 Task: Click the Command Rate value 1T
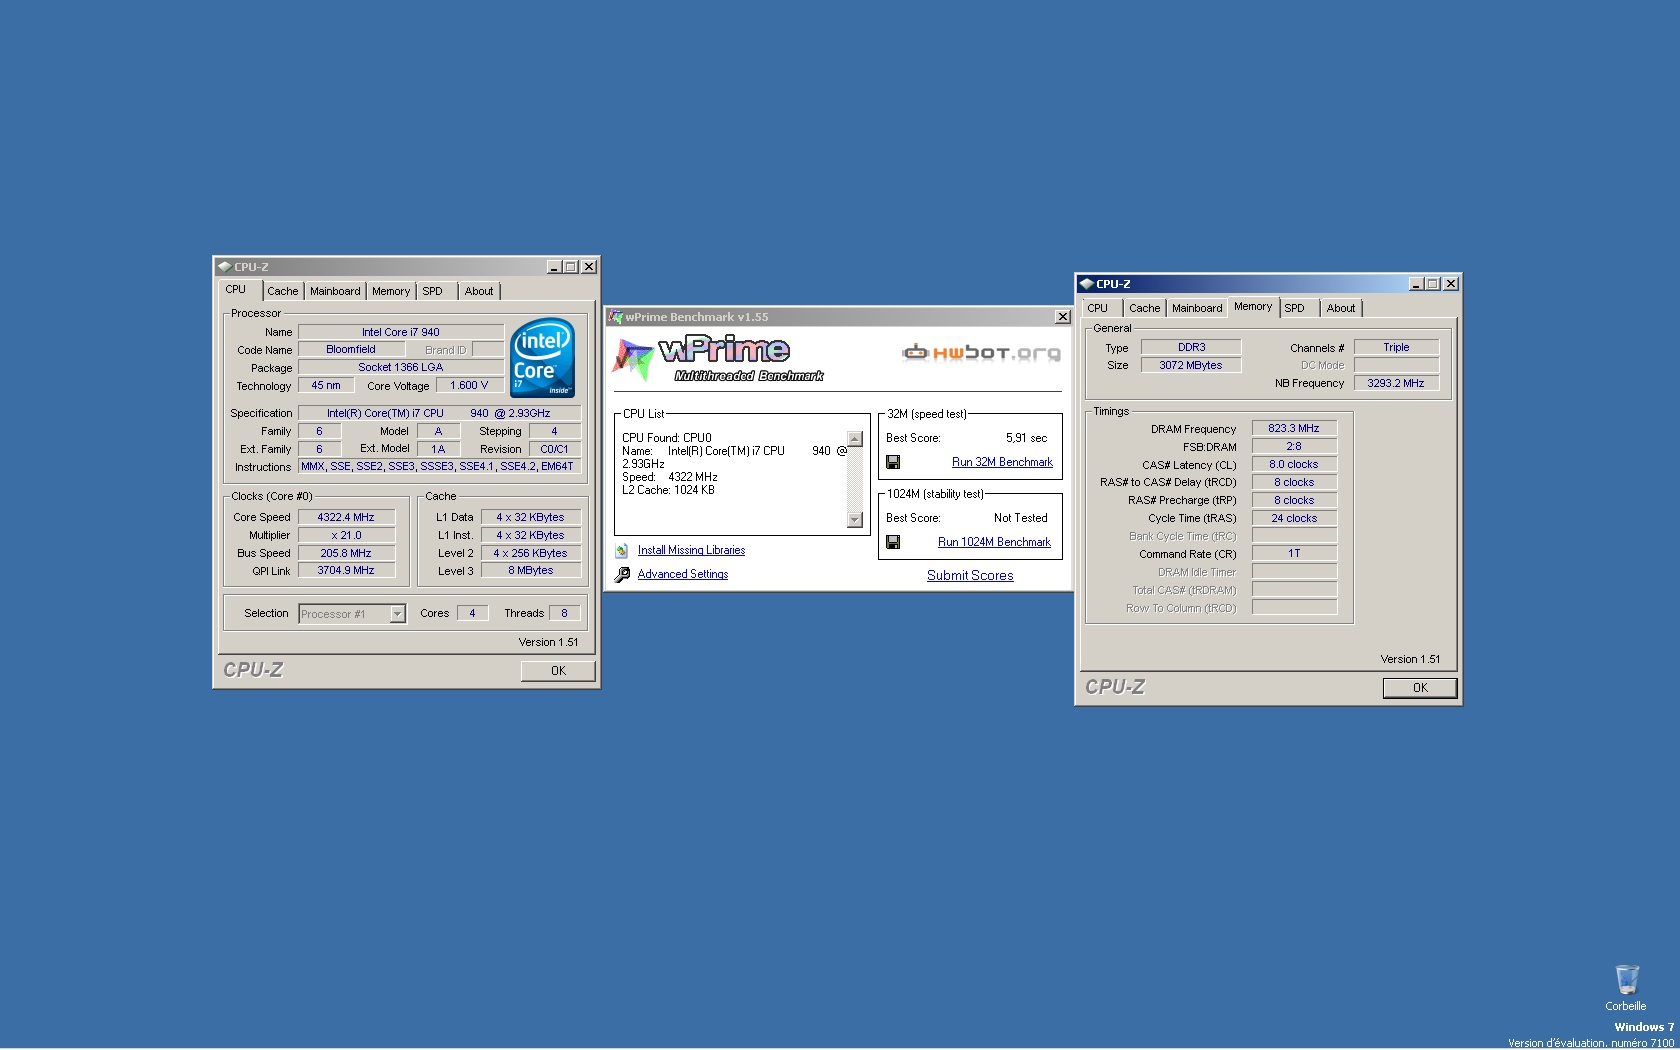click(1294, 553)
